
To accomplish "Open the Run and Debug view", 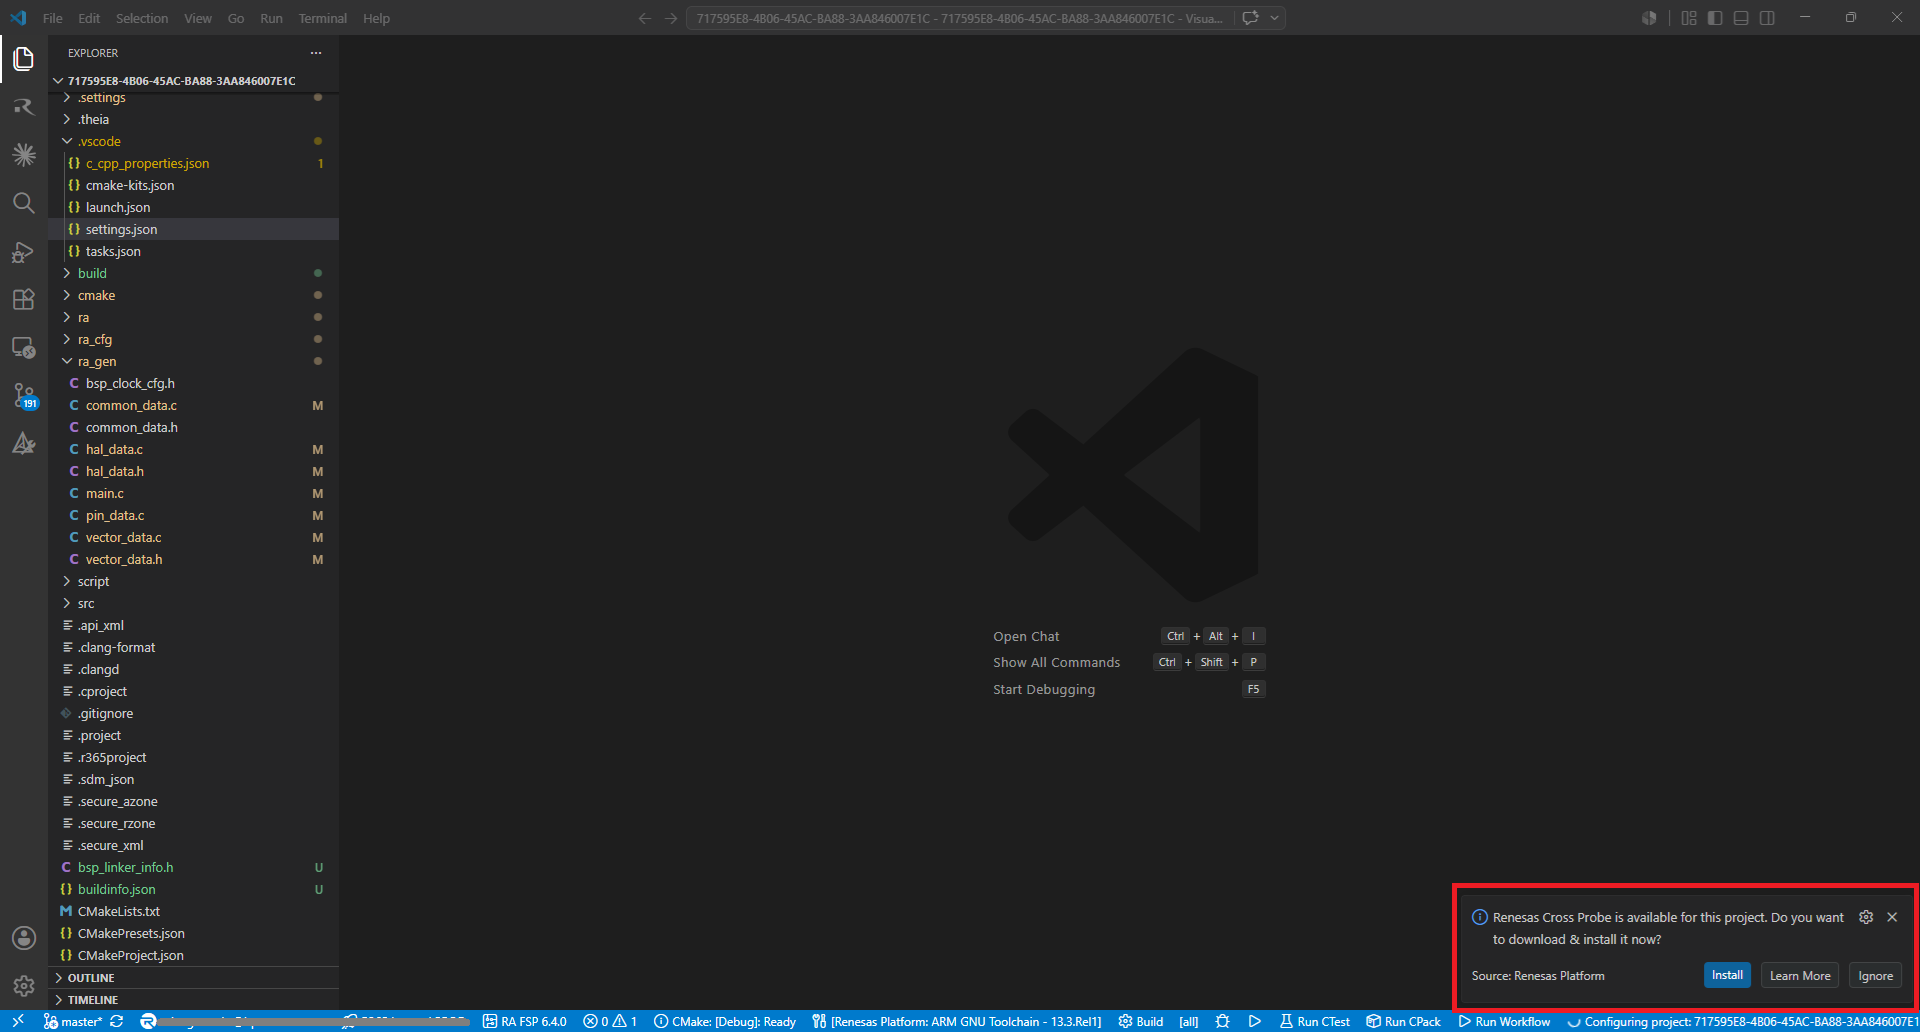I will pyautogui.click(x=24, y=251).
